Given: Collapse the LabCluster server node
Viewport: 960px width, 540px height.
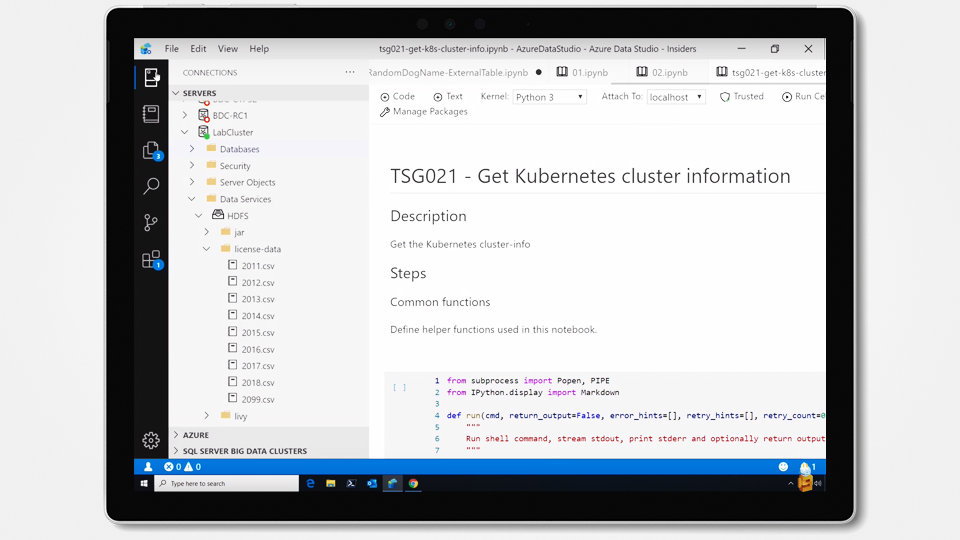Looking at the screenshot, I should [x=185, y=132].
